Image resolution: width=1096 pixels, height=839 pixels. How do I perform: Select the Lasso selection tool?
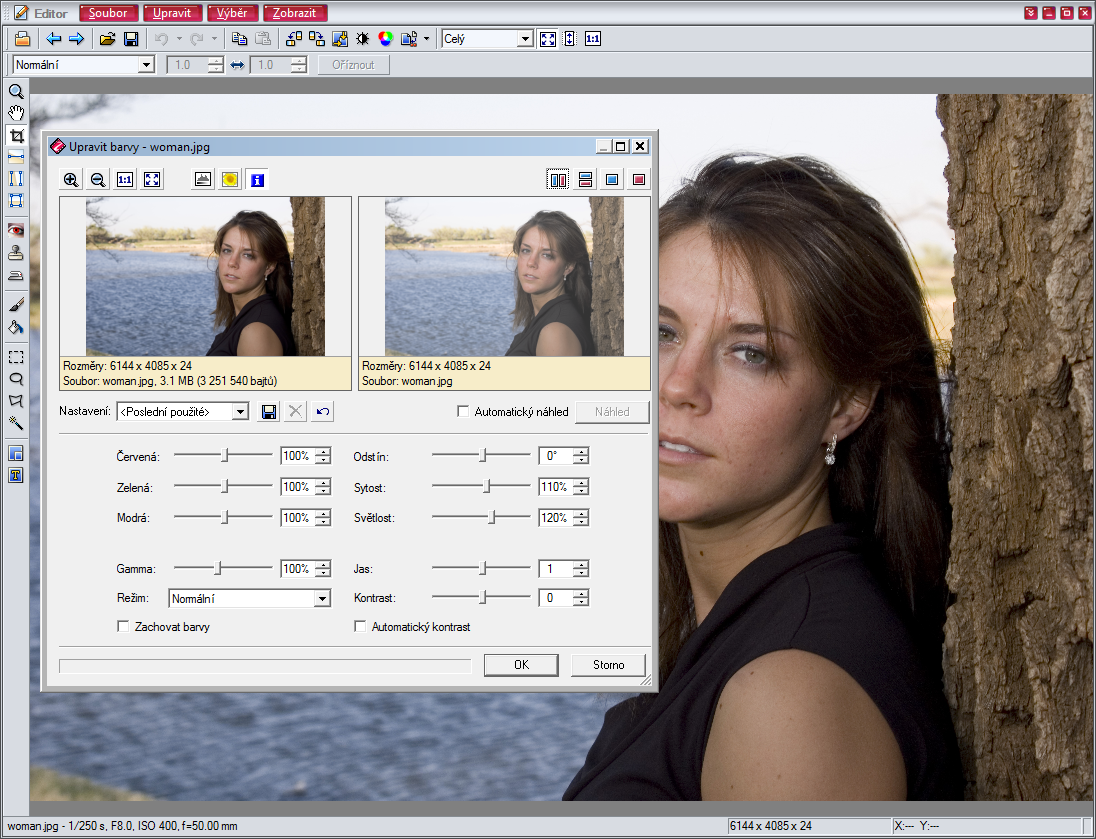click(x=15, y=379)
